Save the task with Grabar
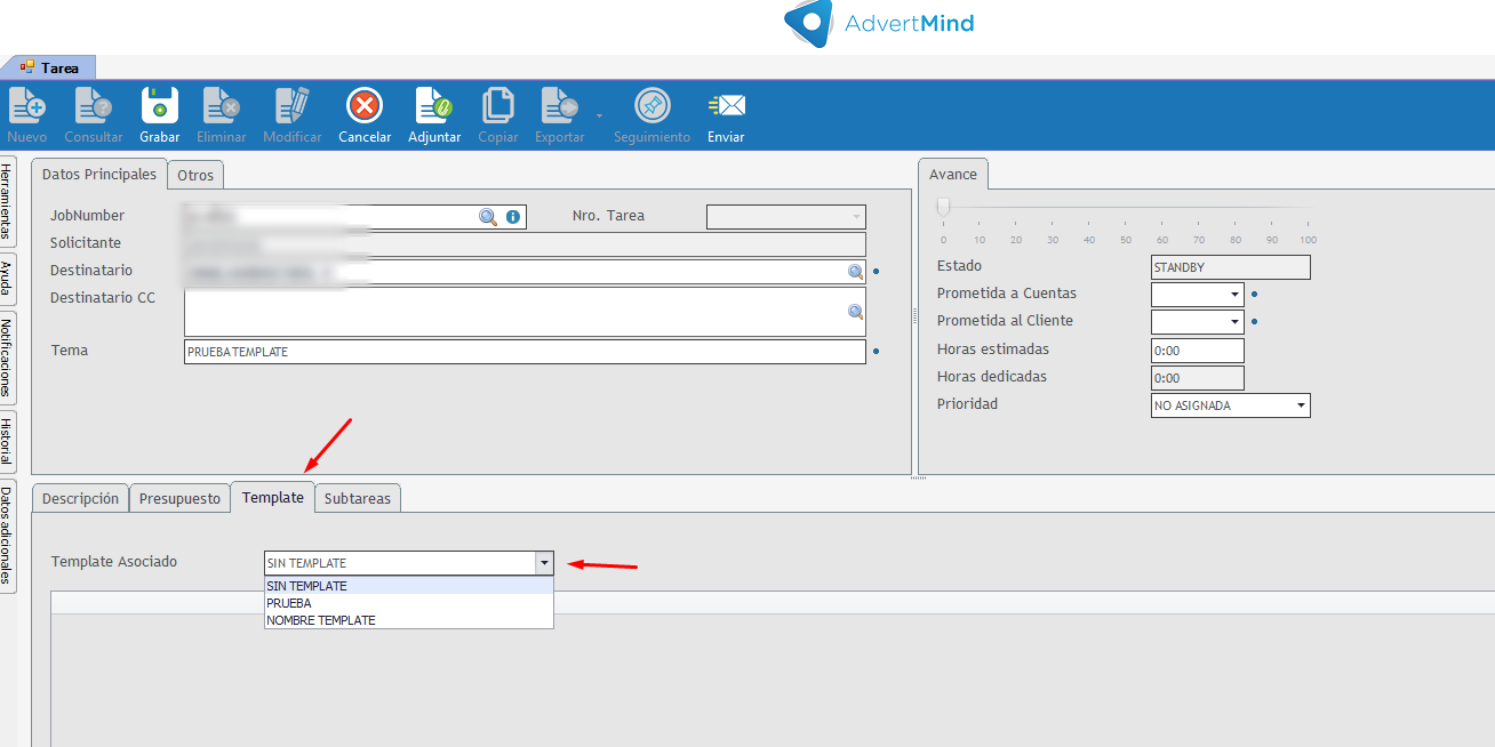 160,105
